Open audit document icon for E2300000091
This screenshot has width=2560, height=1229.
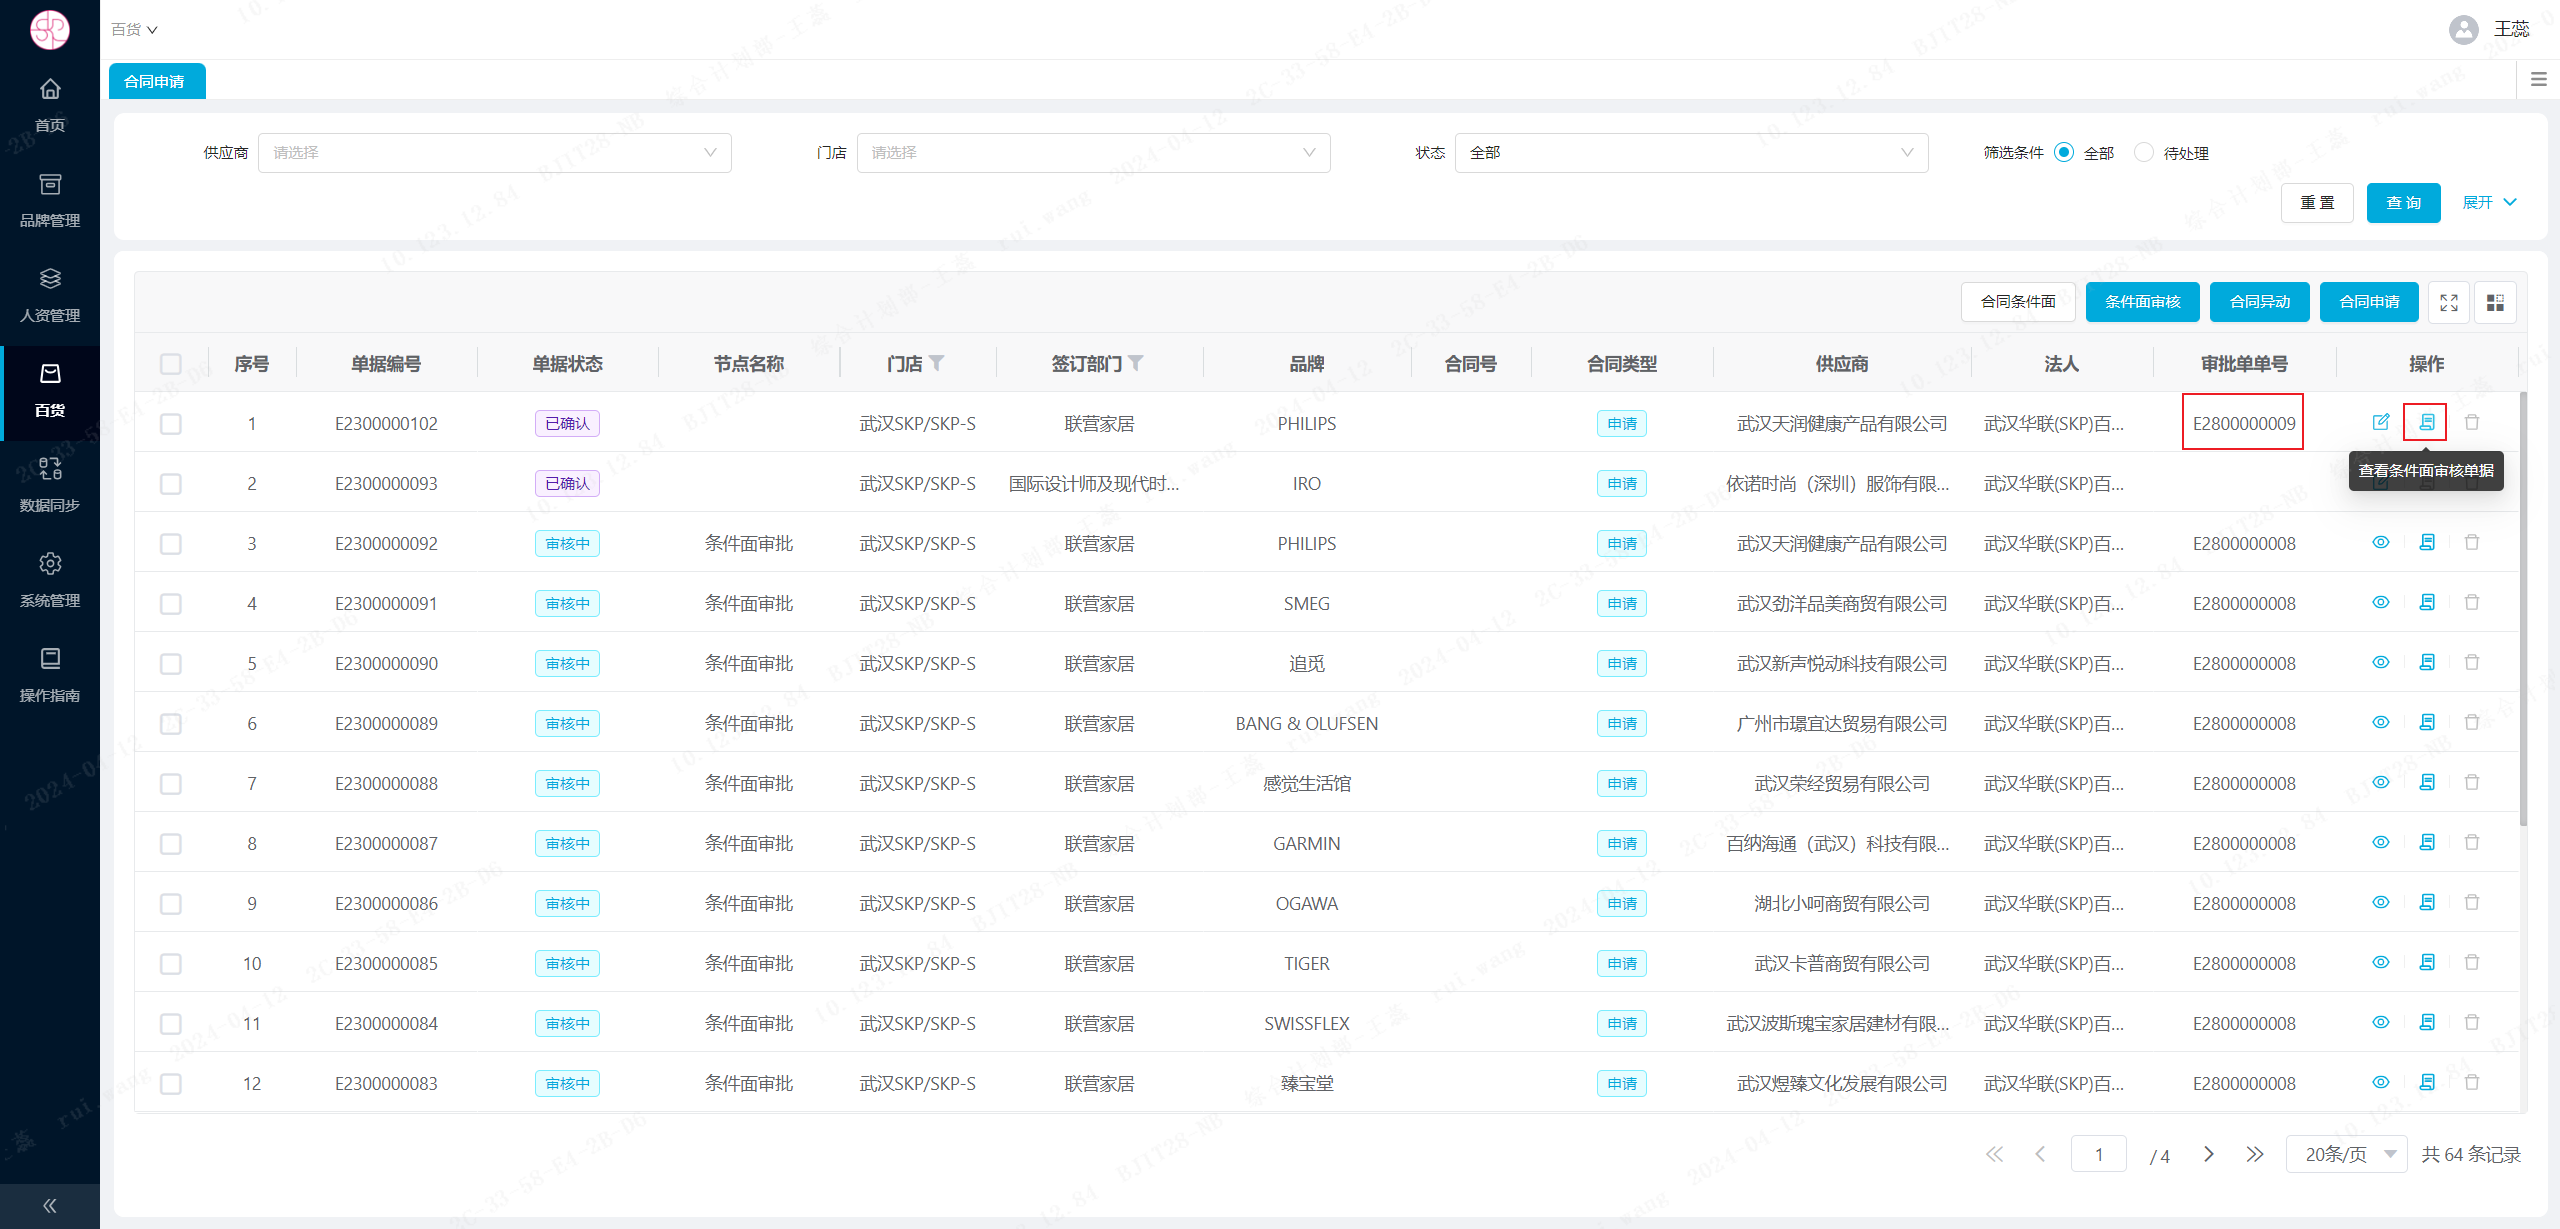click(x=2427, y=602)
